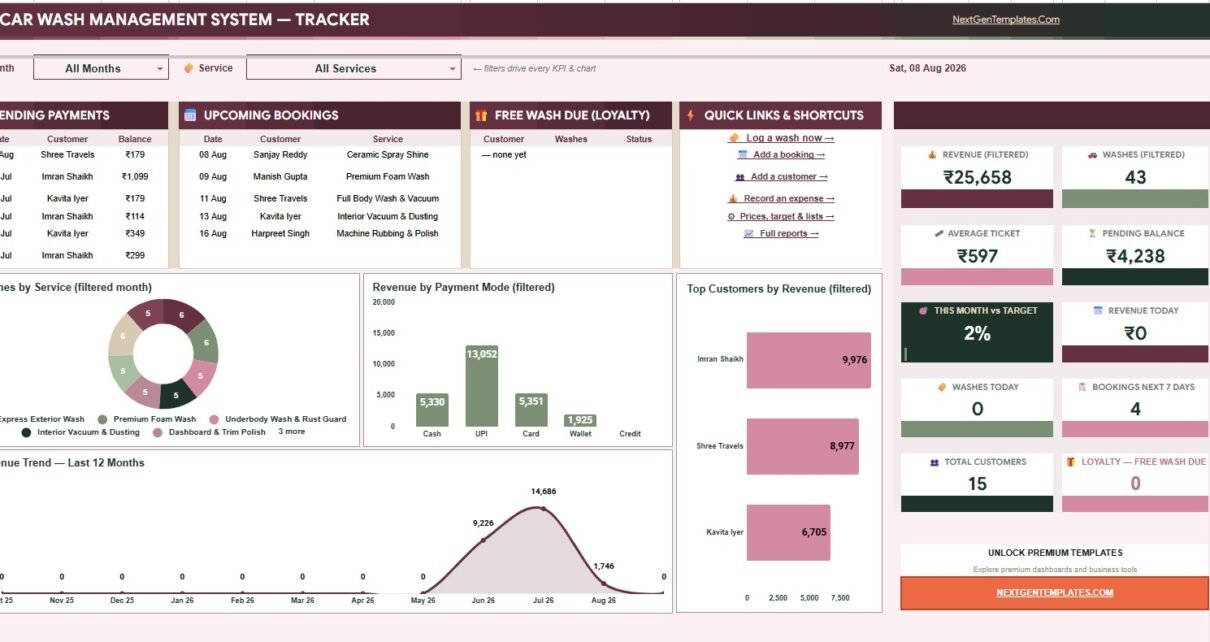
Task: Click the calendar icon beside Upcoming Bookings
Action: point(190,115)
